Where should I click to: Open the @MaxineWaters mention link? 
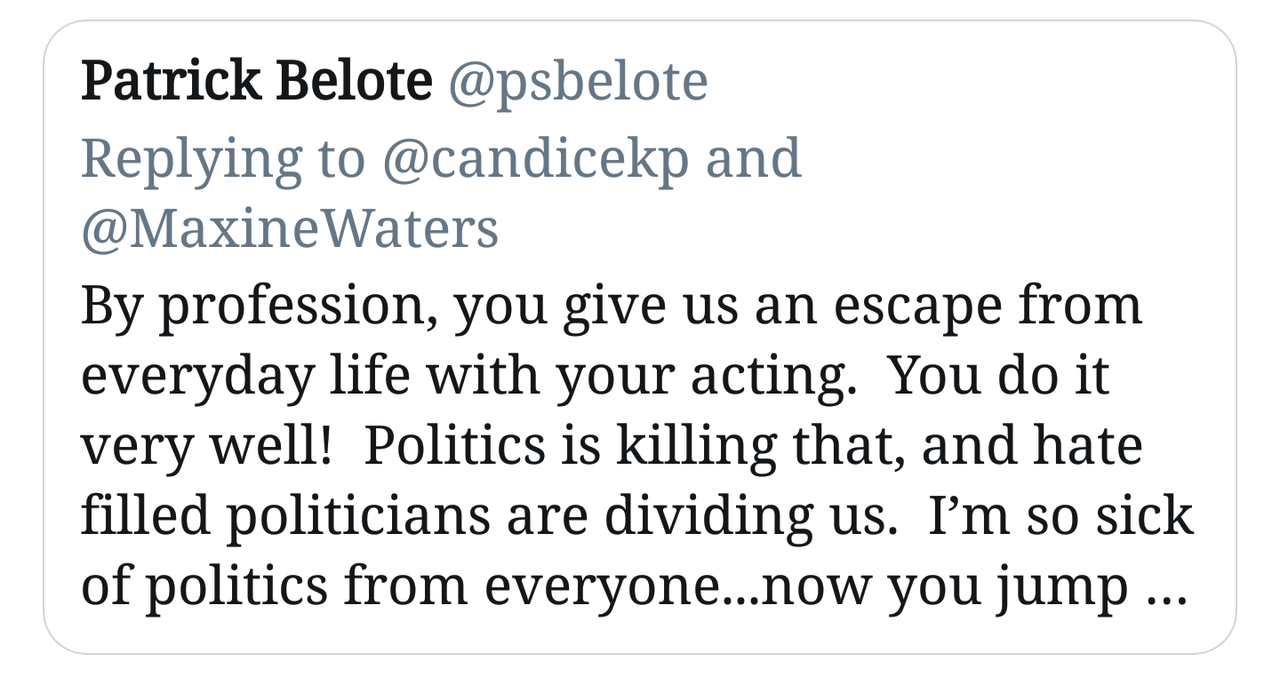click(x=289, y=229)
